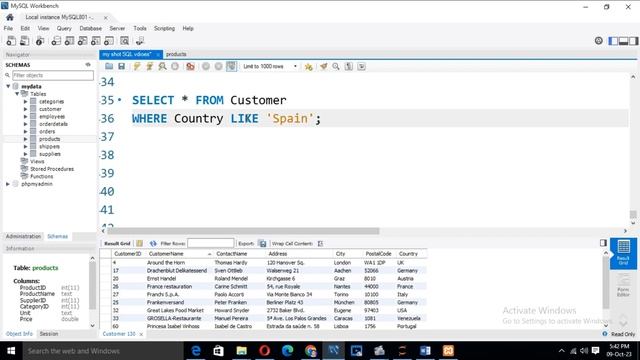Click the search table data icon
Viewport: 640px width, 360px height.
(124, 41)
